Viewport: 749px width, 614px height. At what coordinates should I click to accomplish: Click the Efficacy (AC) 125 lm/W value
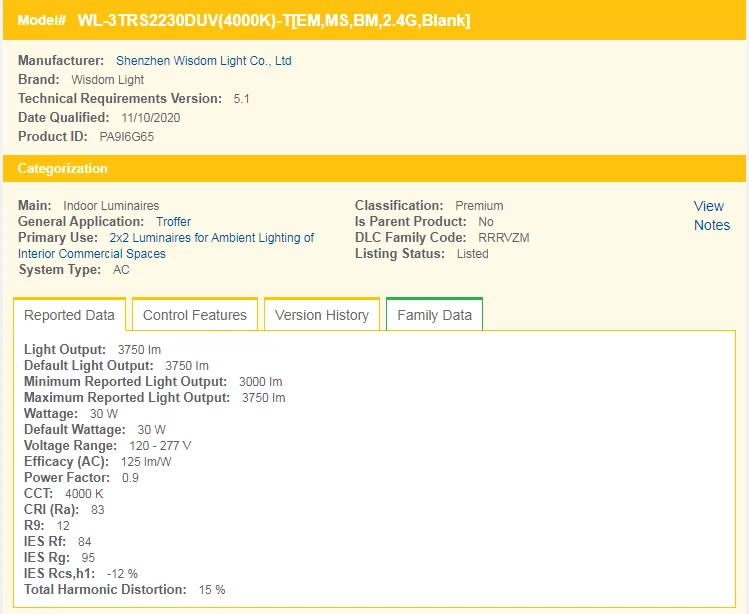(146, 462)
